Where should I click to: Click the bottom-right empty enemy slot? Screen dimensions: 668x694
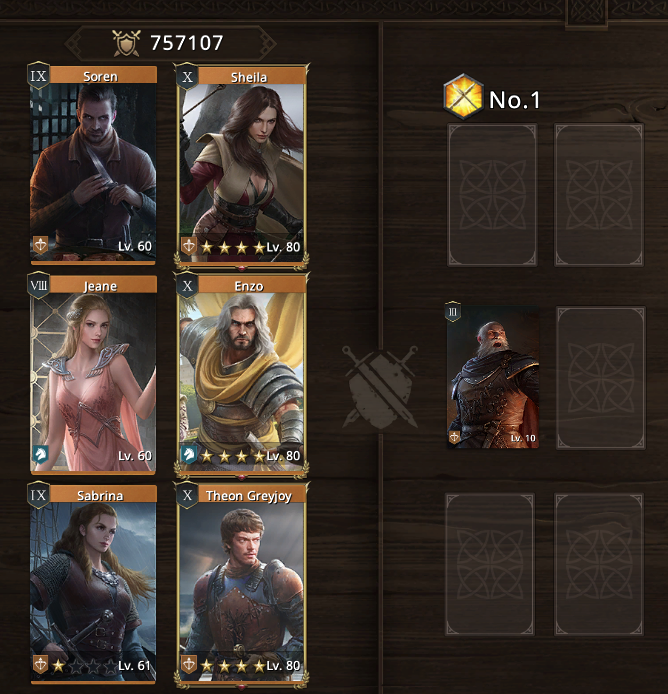(598, 564)
